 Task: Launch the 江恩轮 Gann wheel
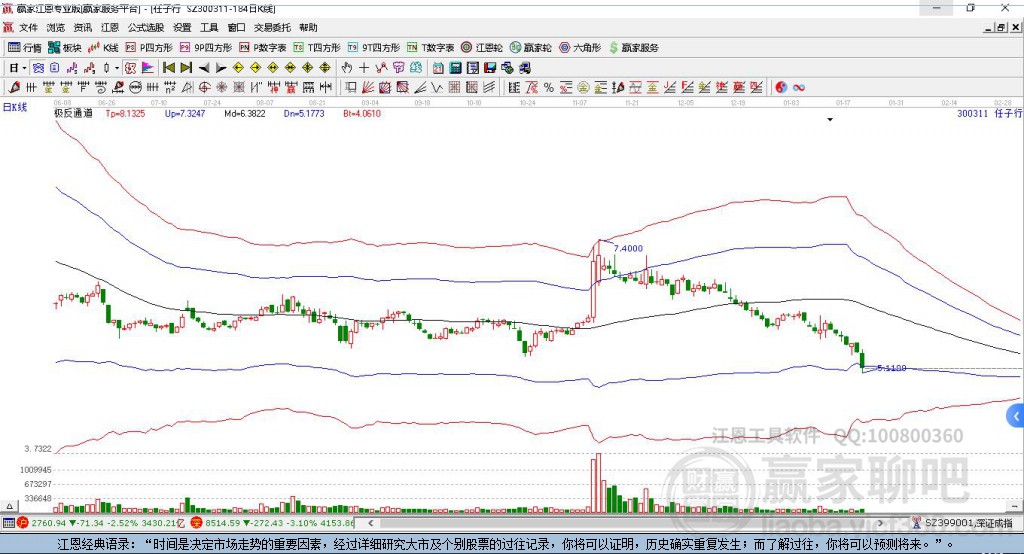click(482, 48)
